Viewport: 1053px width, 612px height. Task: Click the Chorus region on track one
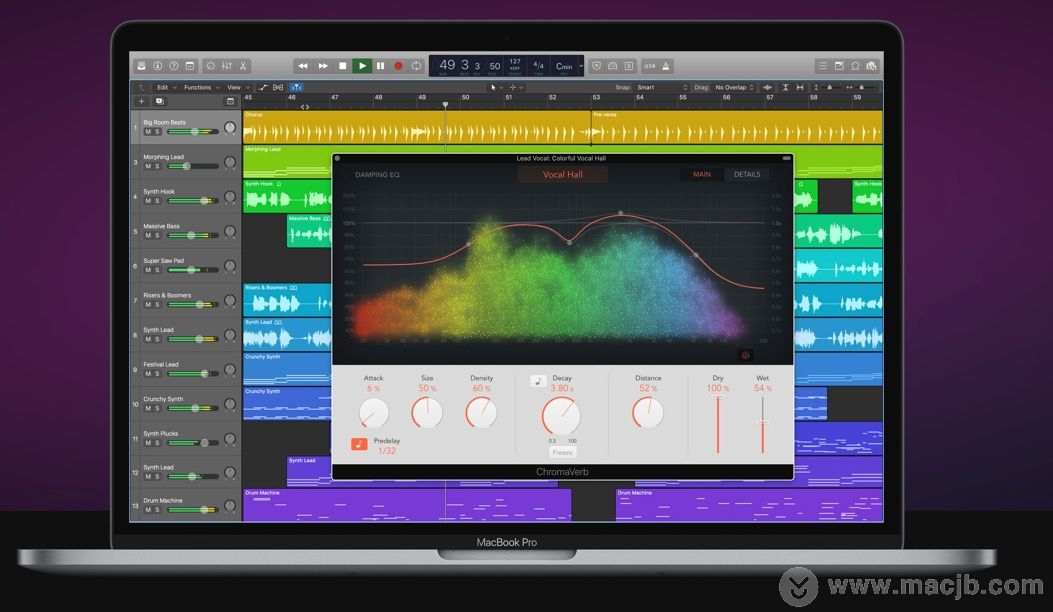pos(416,127)
